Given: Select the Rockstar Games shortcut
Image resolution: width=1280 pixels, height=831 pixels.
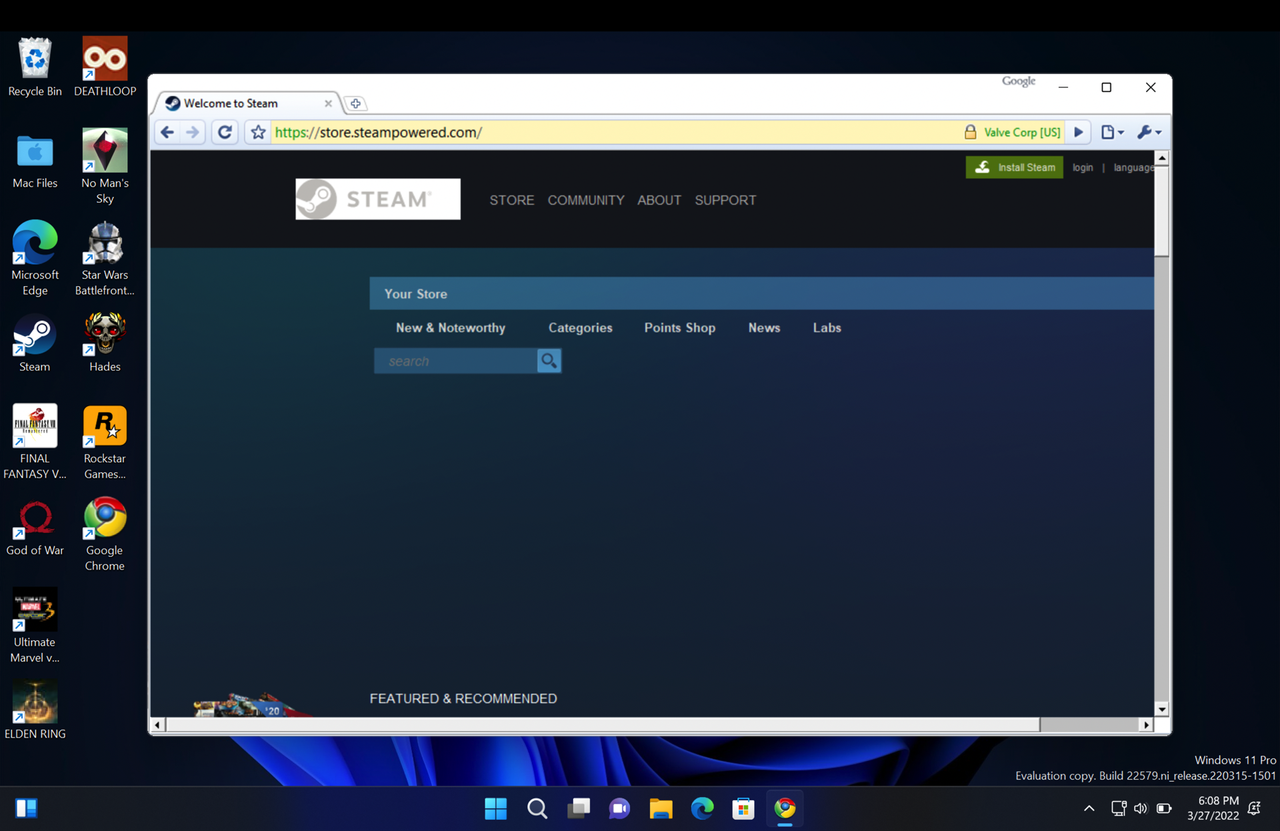Looking at the screenshot, I should tap(105, 442).
